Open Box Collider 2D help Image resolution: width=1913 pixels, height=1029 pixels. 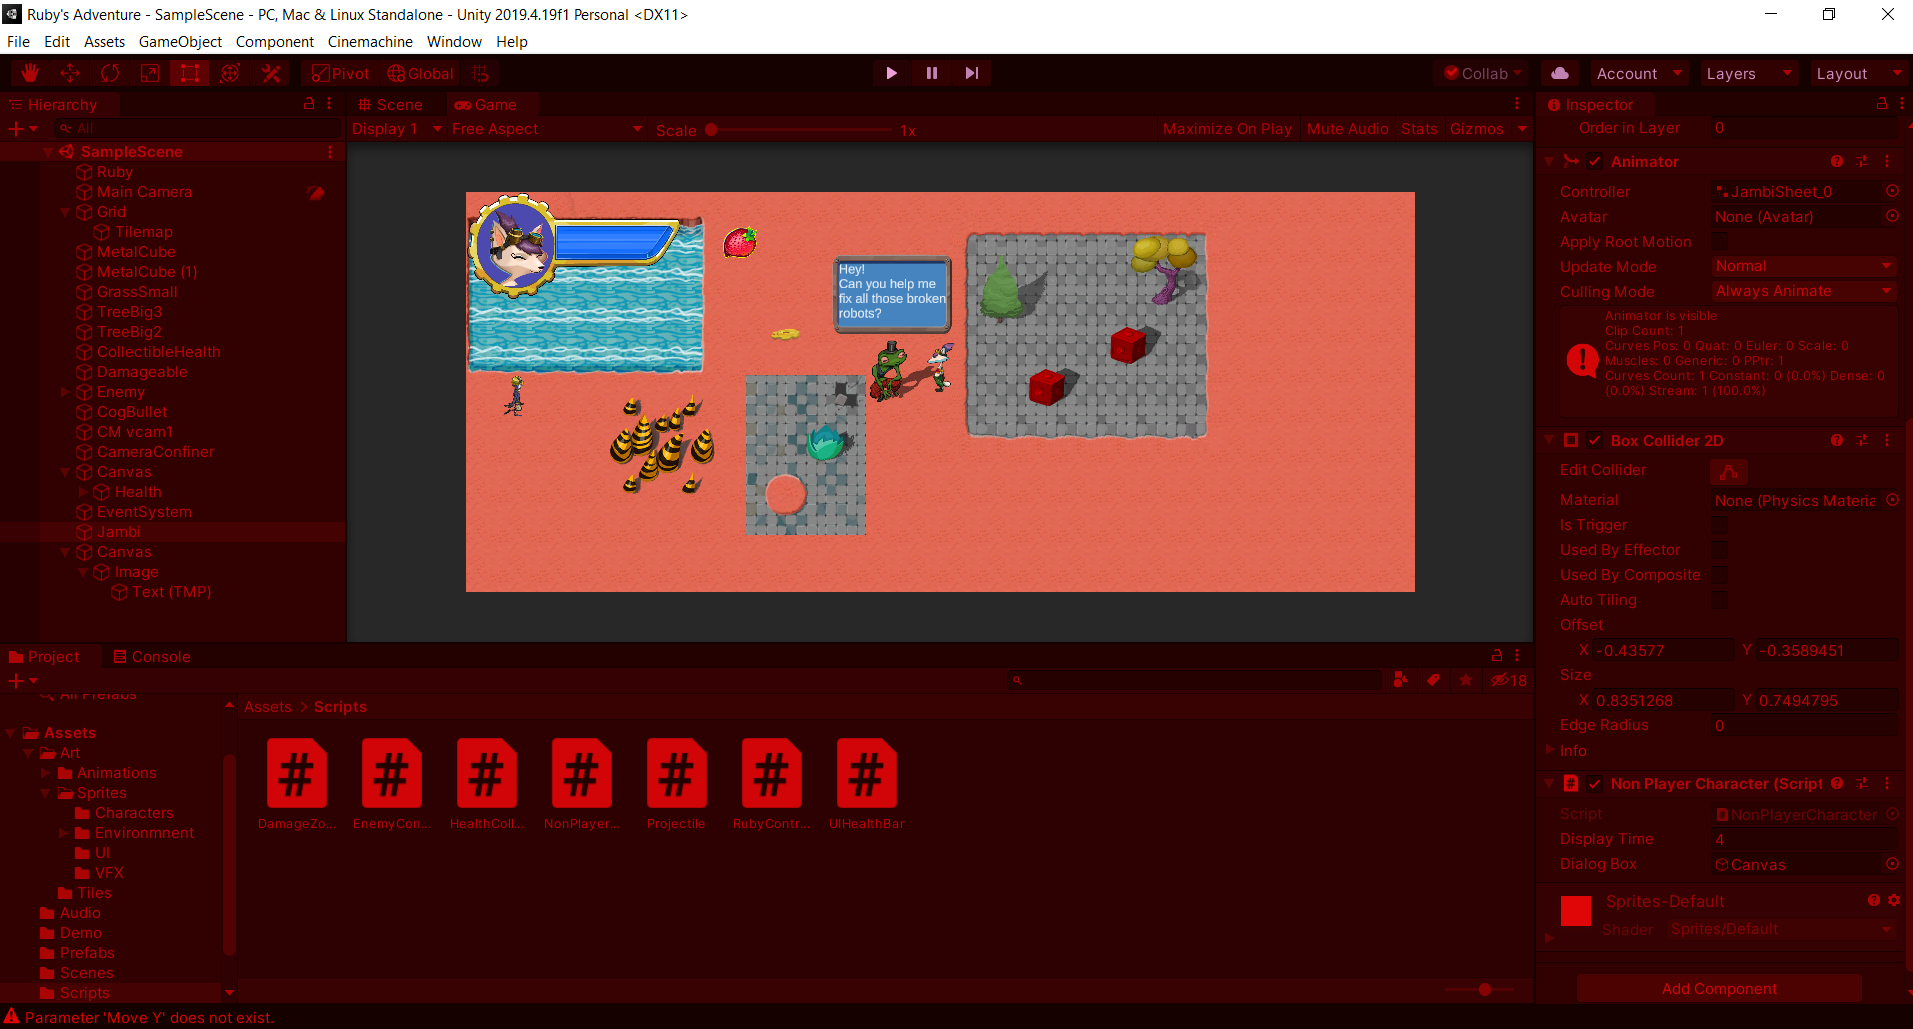coord(1837,440)
